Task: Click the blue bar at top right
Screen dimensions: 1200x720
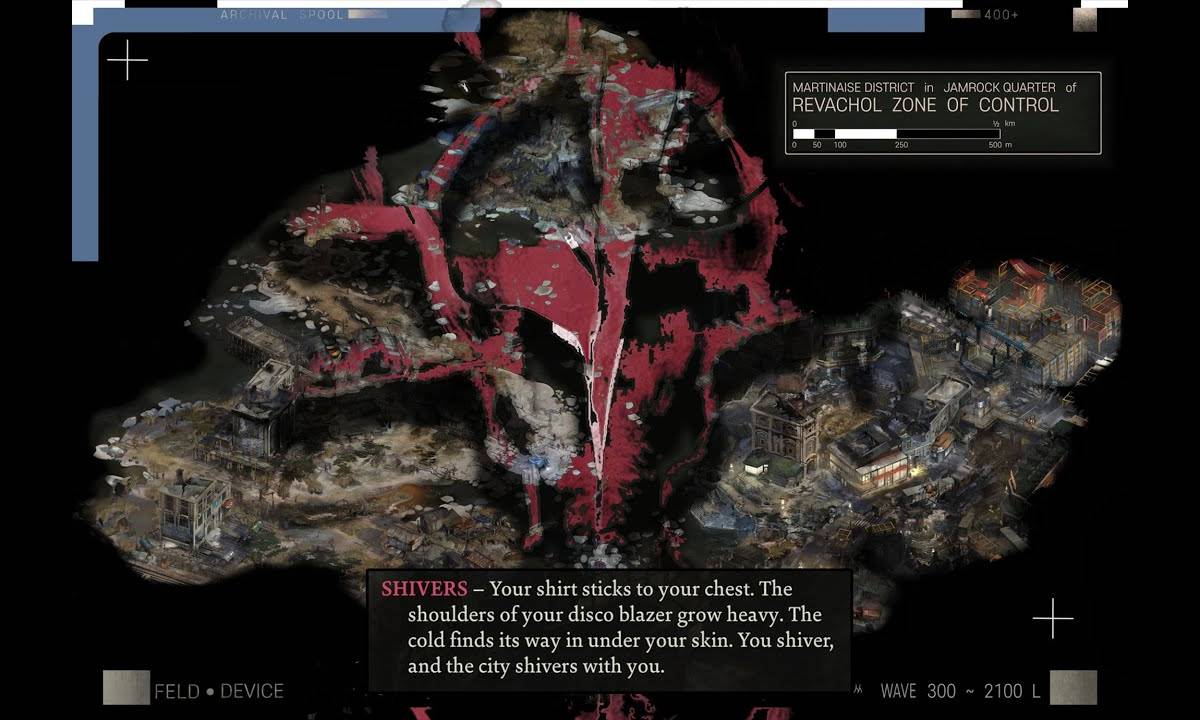Action: tap(875, 20)
